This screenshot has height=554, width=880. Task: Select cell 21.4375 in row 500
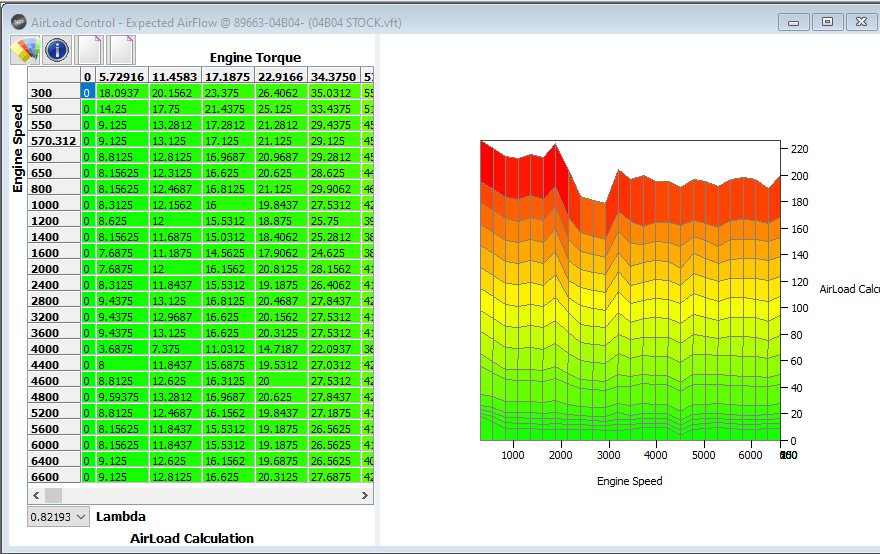[x=228, y=109]
